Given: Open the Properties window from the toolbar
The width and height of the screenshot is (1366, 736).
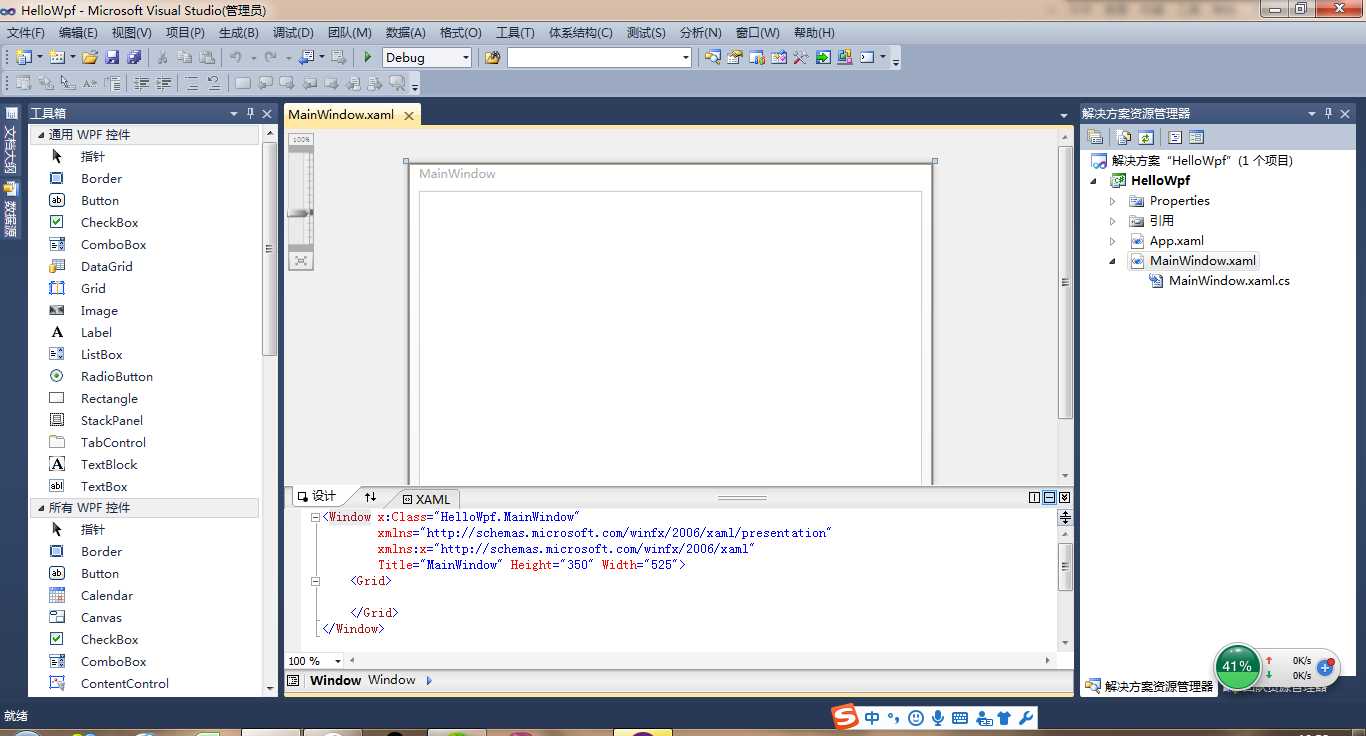Looking at the screenshot, I should [735, 57].
